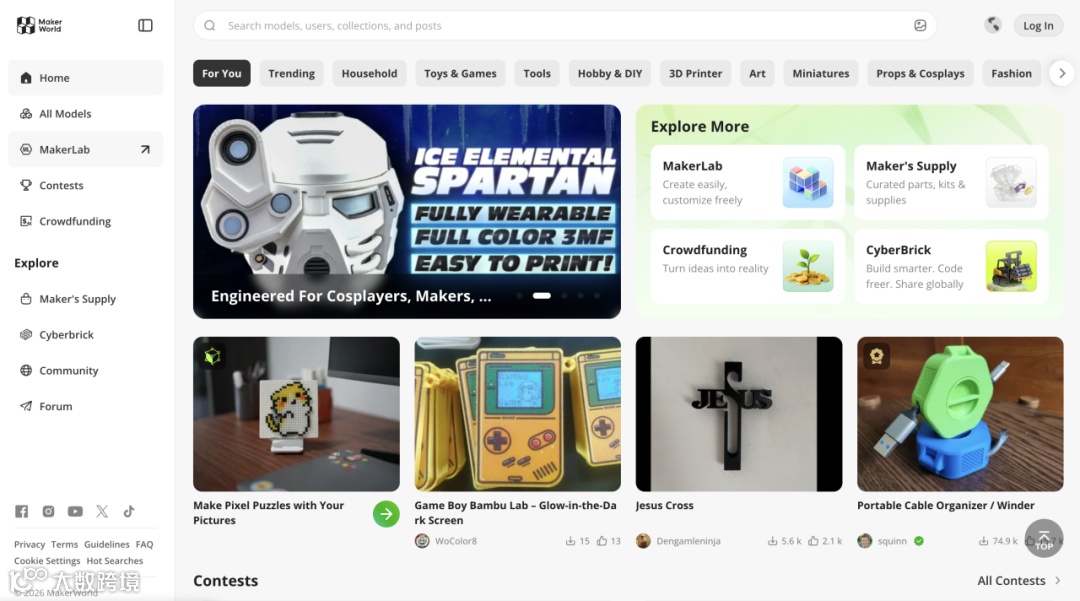This screenshot has height=601, width=1080.
Task: Open Forum in sidebar
Action: (85, 406)
